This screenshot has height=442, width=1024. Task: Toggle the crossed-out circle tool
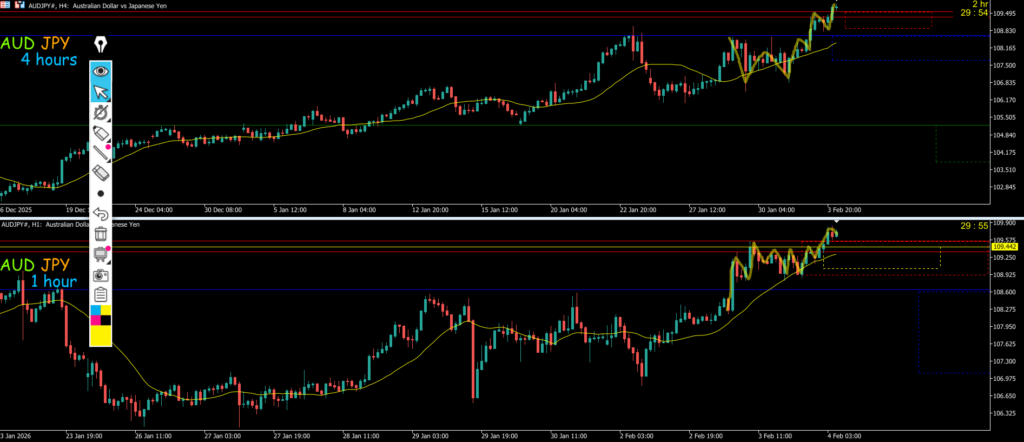tap(101, 113)
